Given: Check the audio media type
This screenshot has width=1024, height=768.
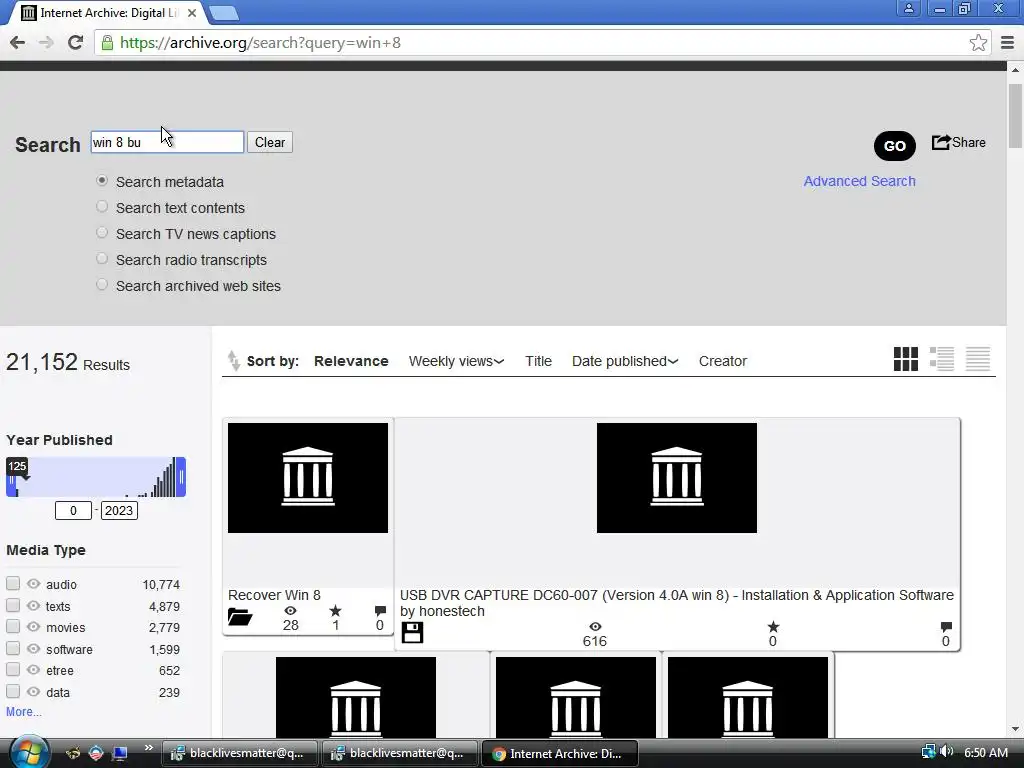Looking at the screenshot, I should 13,583.
